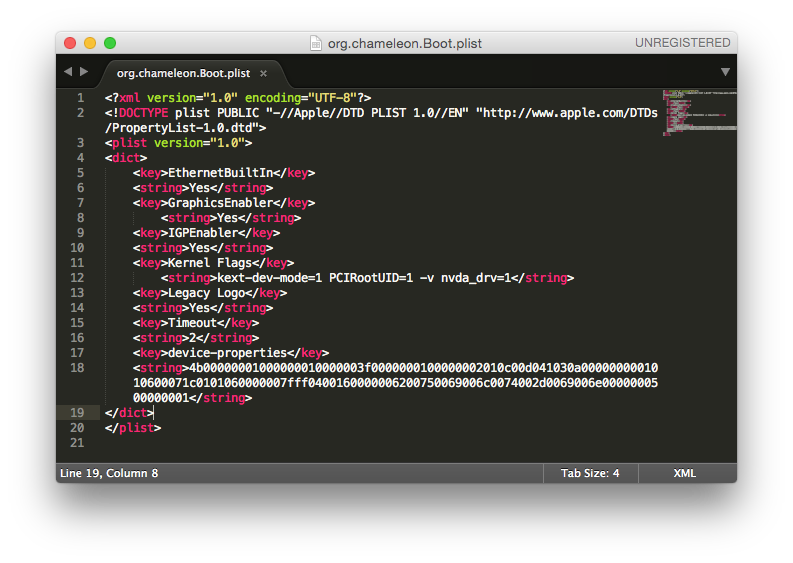This screenshot has width=793, height=563.
Task: Click the minimap code preview
Action: tap(699, 113)
